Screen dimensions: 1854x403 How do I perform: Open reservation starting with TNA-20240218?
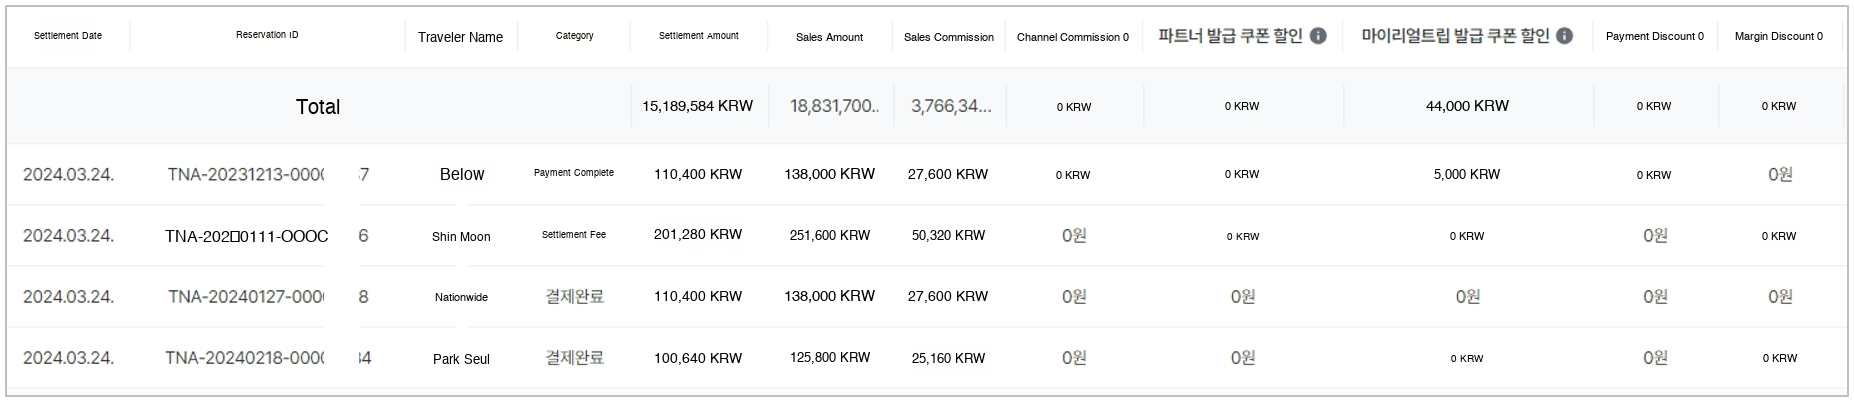[245, 358]
